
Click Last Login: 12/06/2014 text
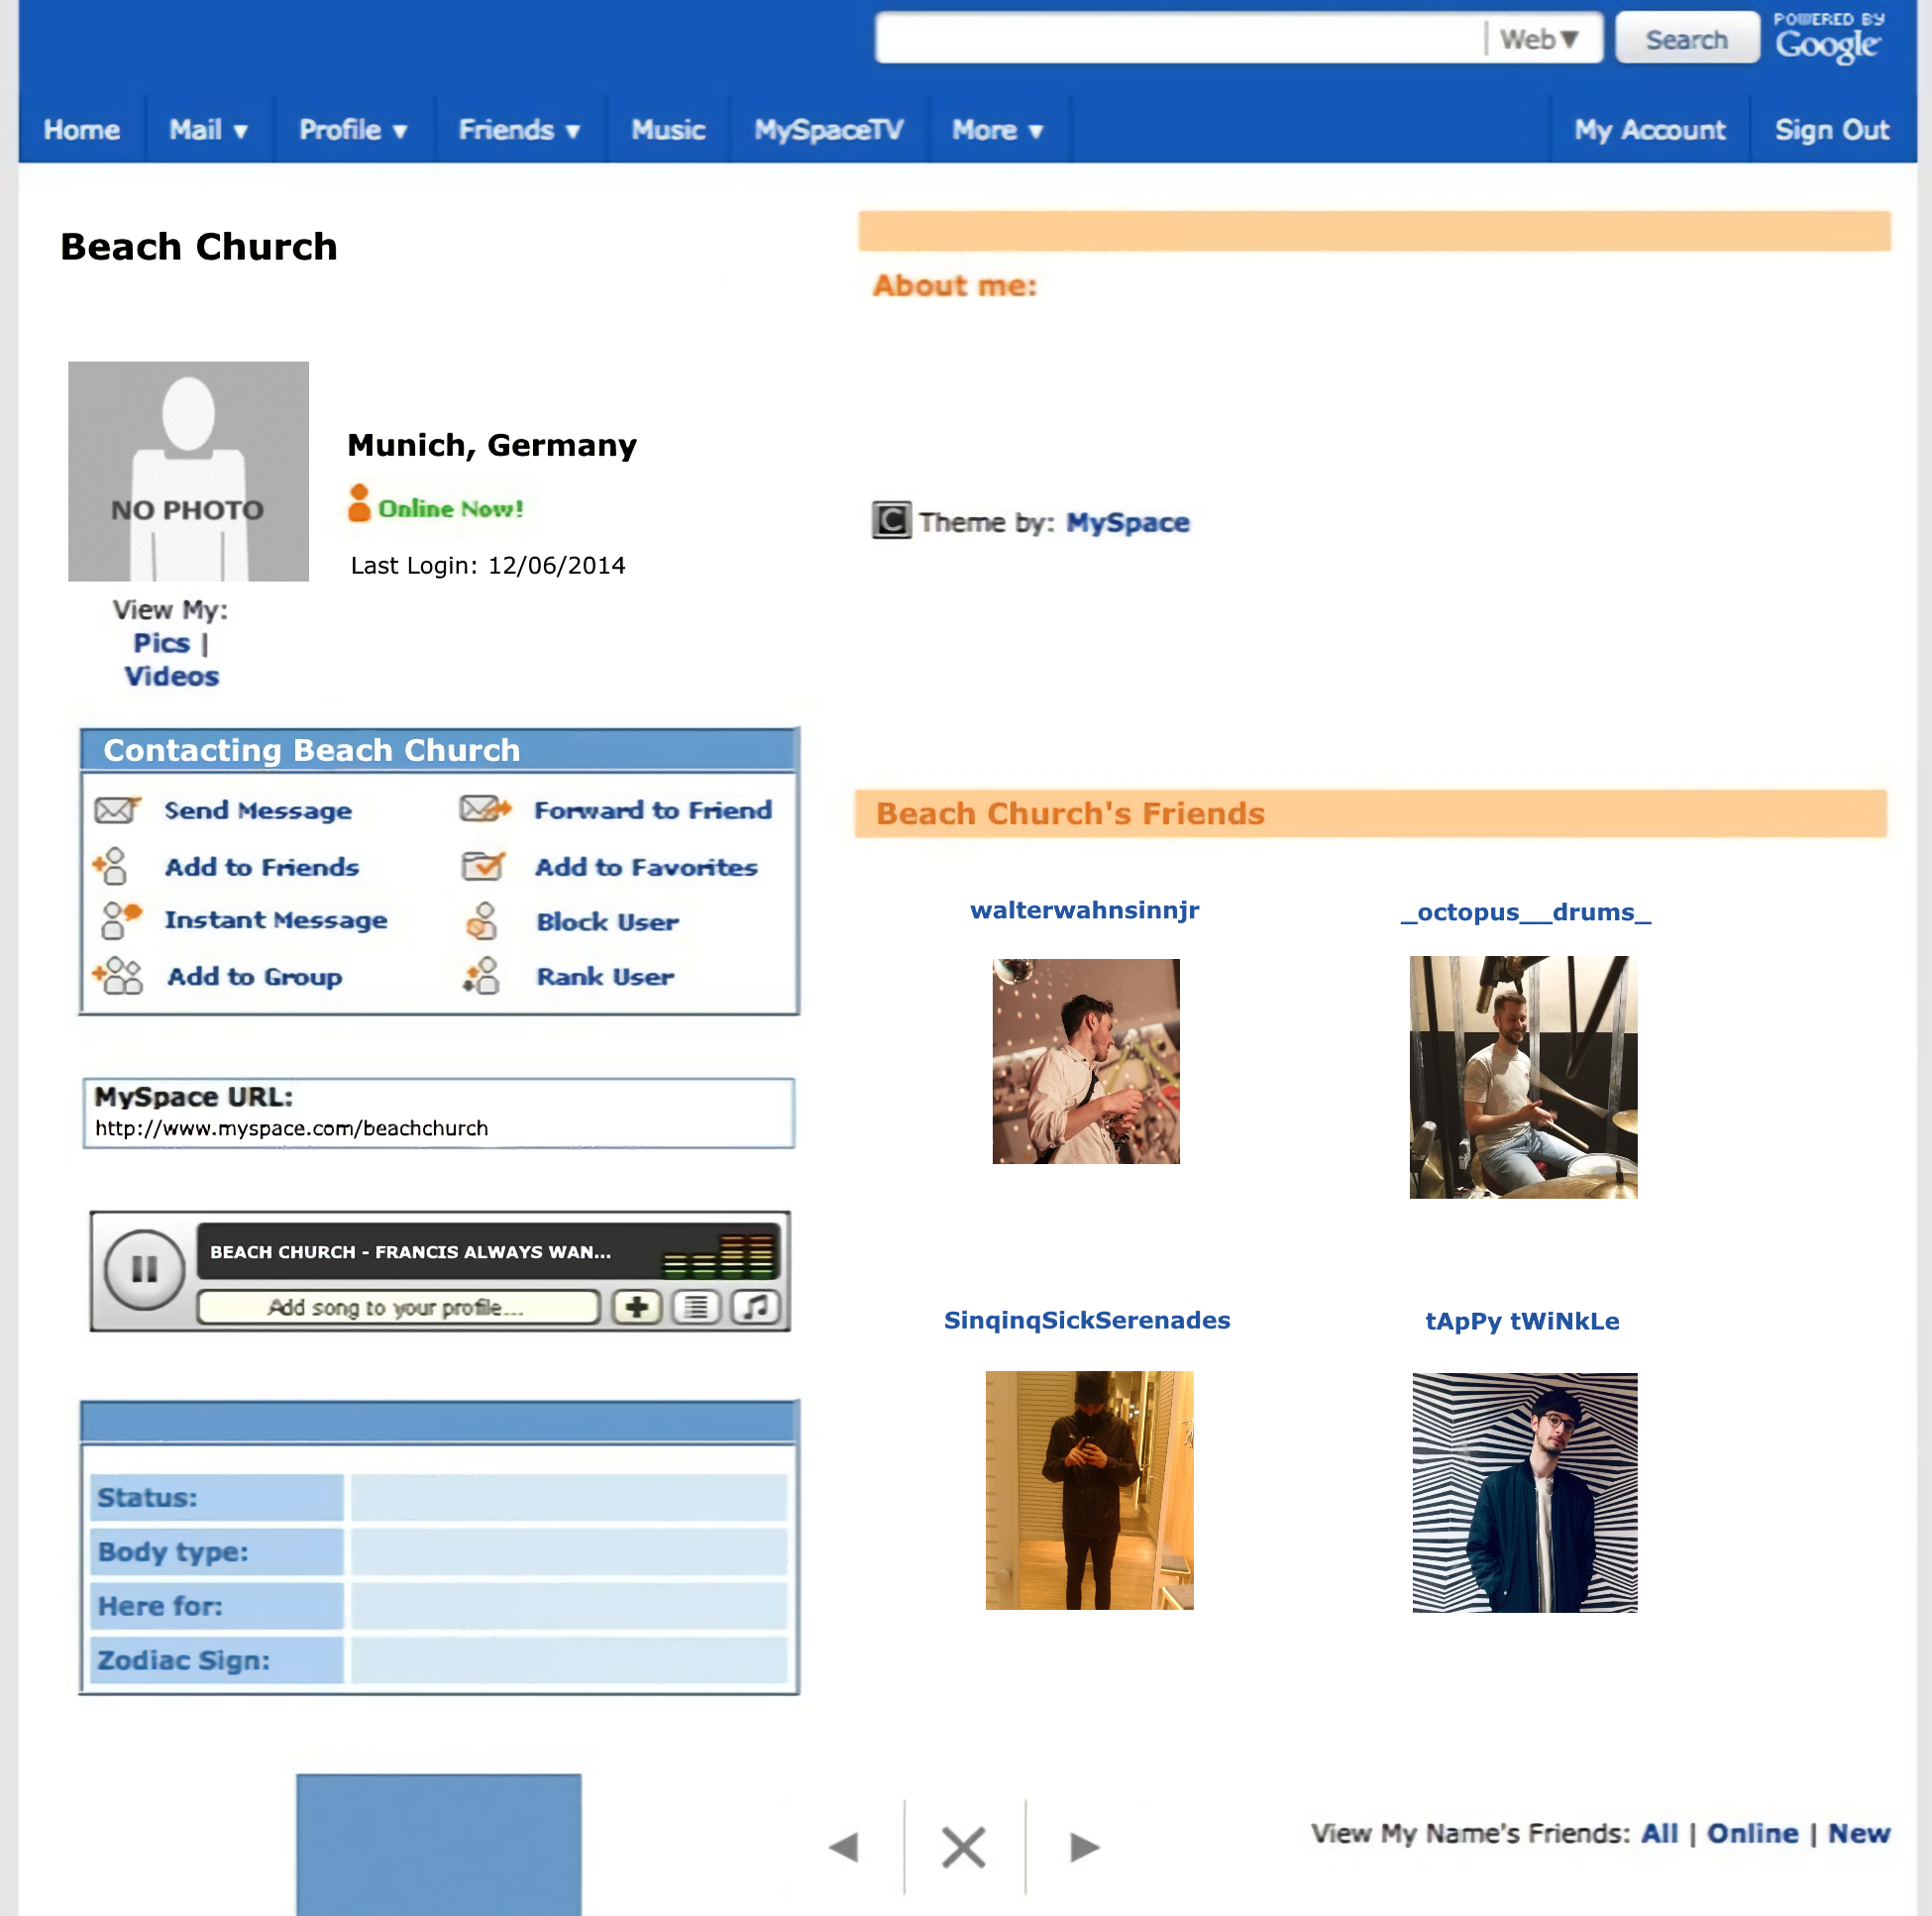488,565
